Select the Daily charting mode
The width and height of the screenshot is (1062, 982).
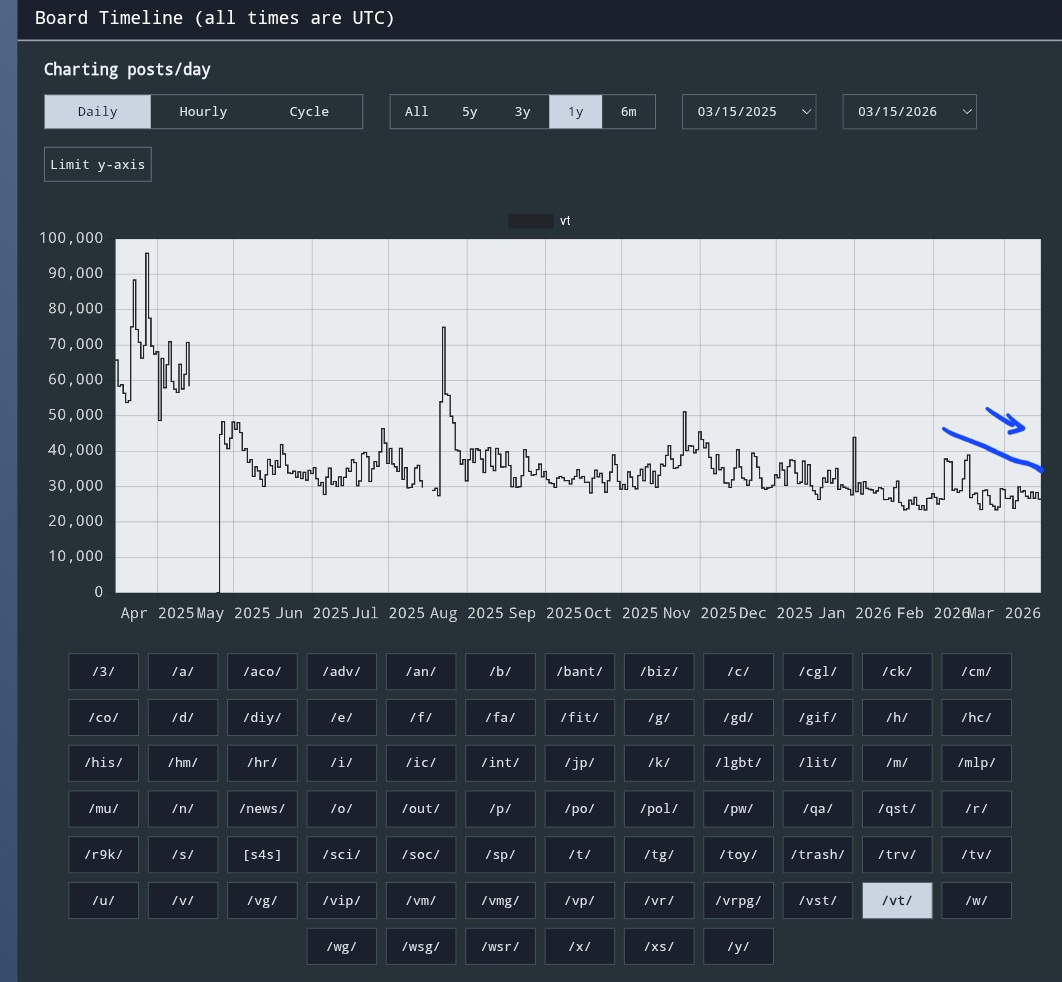98,112
